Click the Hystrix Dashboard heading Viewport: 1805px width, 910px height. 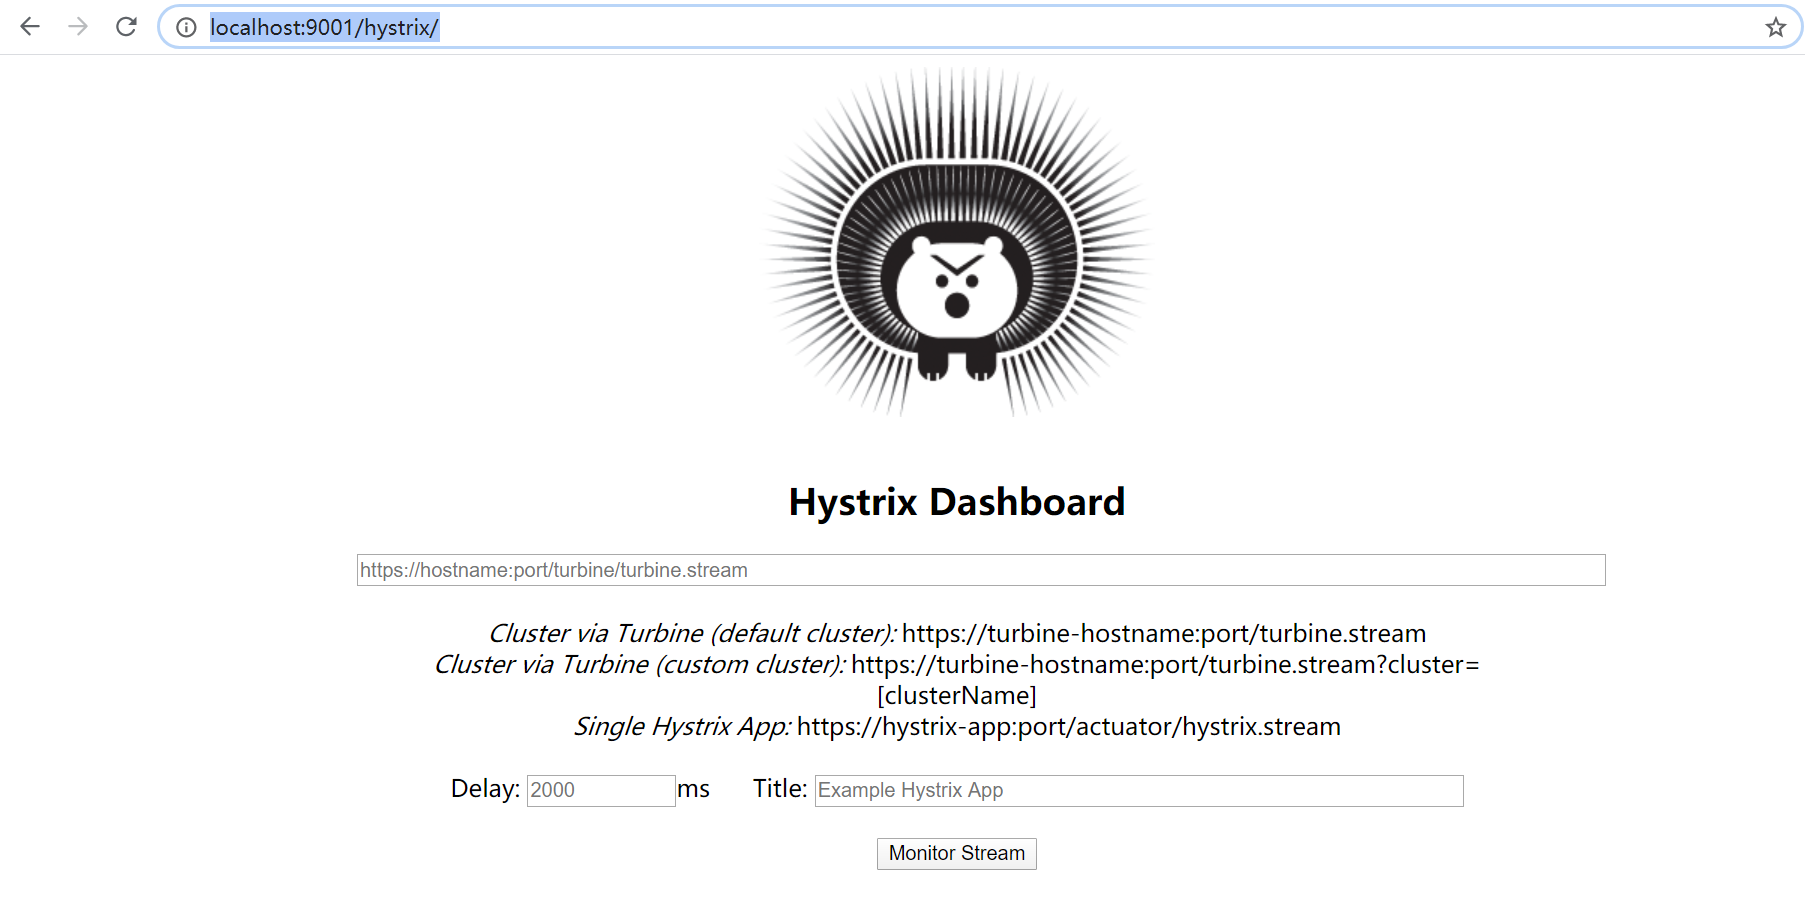point(957,502)
